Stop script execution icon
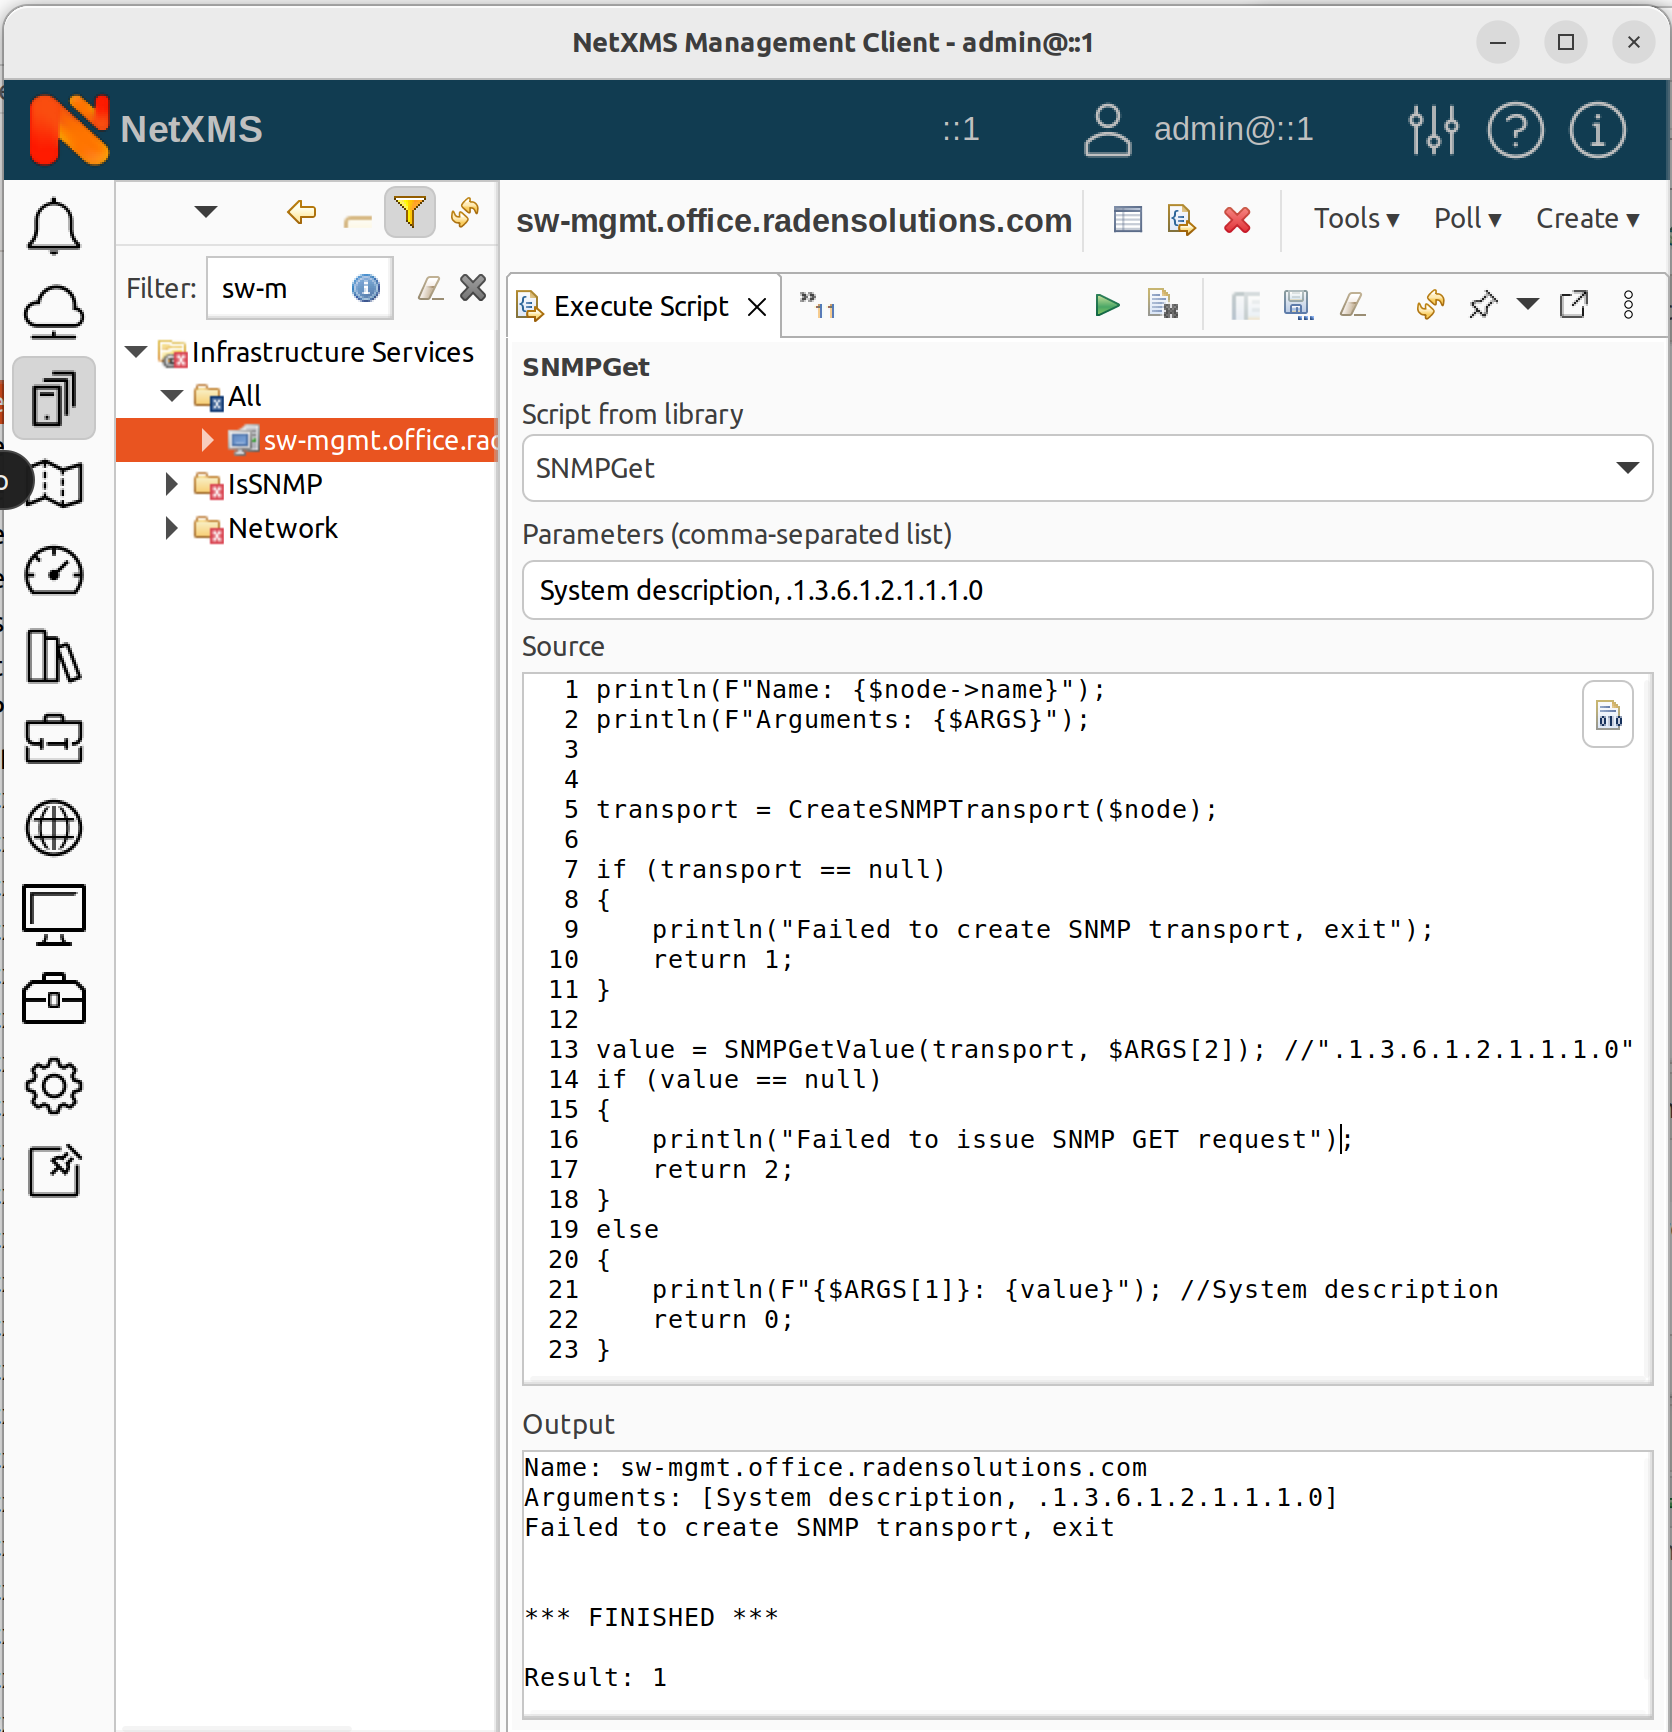 pyautogui.click(x=1163, y=304)
